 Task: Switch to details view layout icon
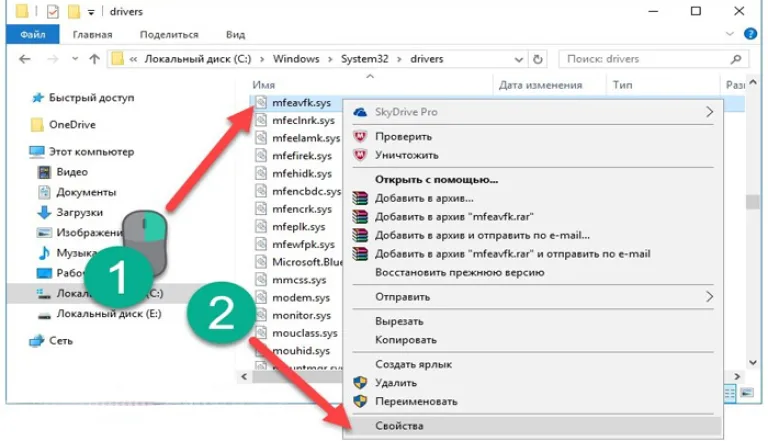(x=730, y=393)
